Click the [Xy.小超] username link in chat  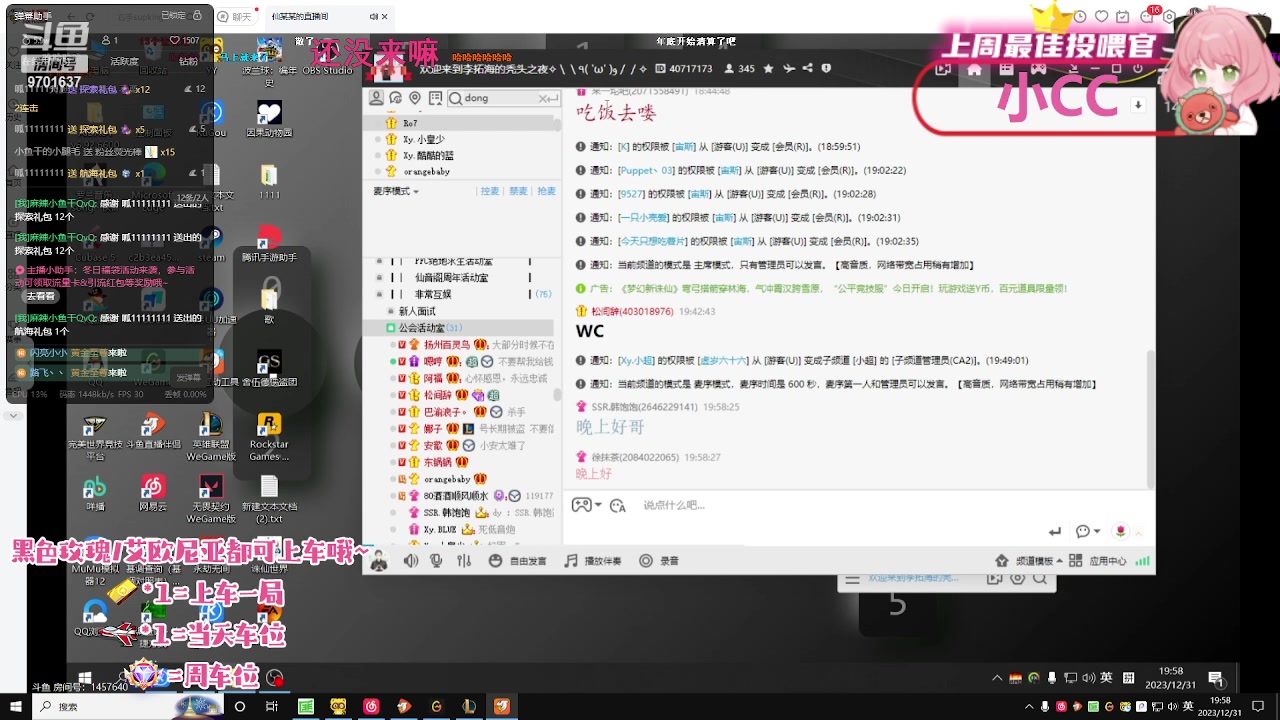click(x=637, y=360)
